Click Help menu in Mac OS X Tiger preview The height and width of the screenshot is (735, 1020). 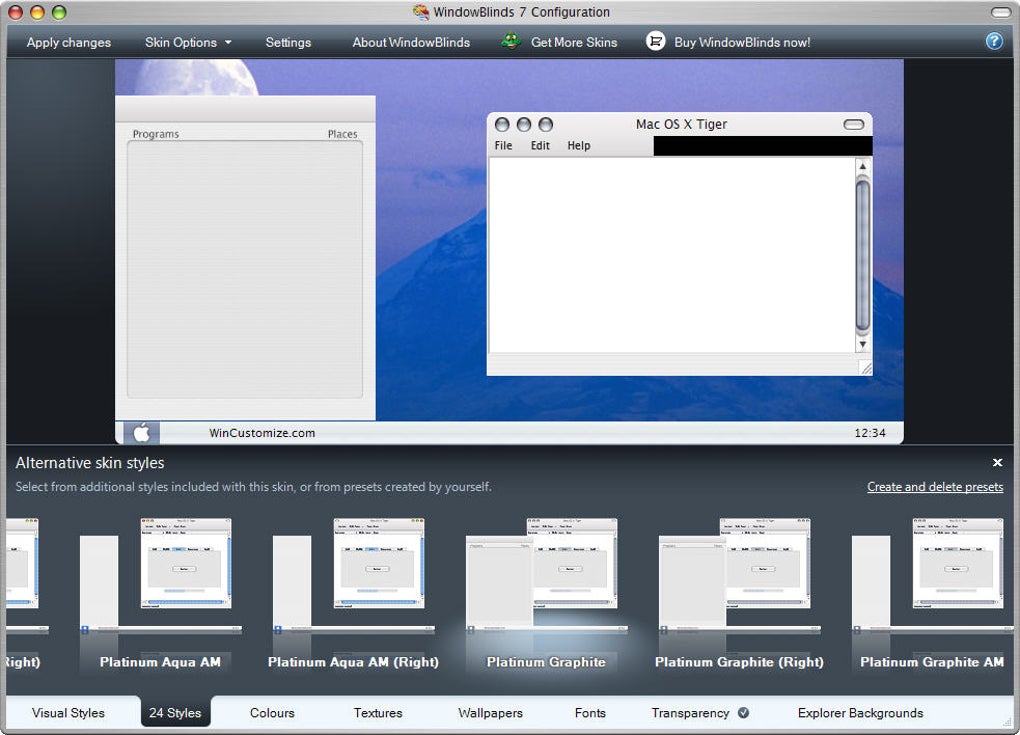pos(578,146)
